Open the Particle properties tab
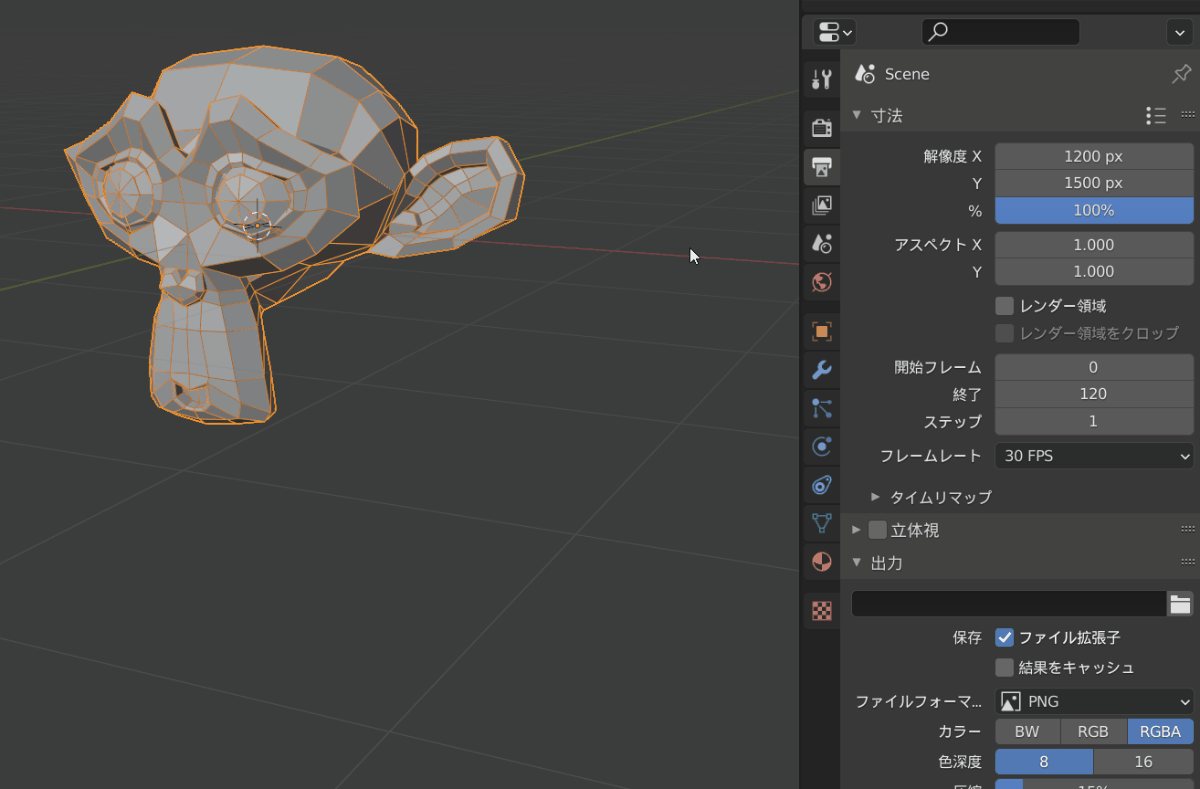The width and height of the screenshot is (1200, 789). [822, 408]
